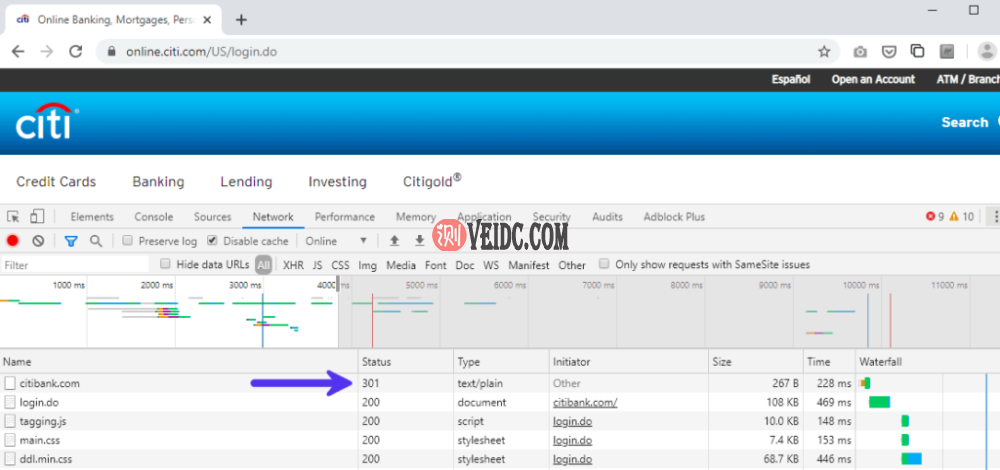Select the All filter button

tap(263, 265)
